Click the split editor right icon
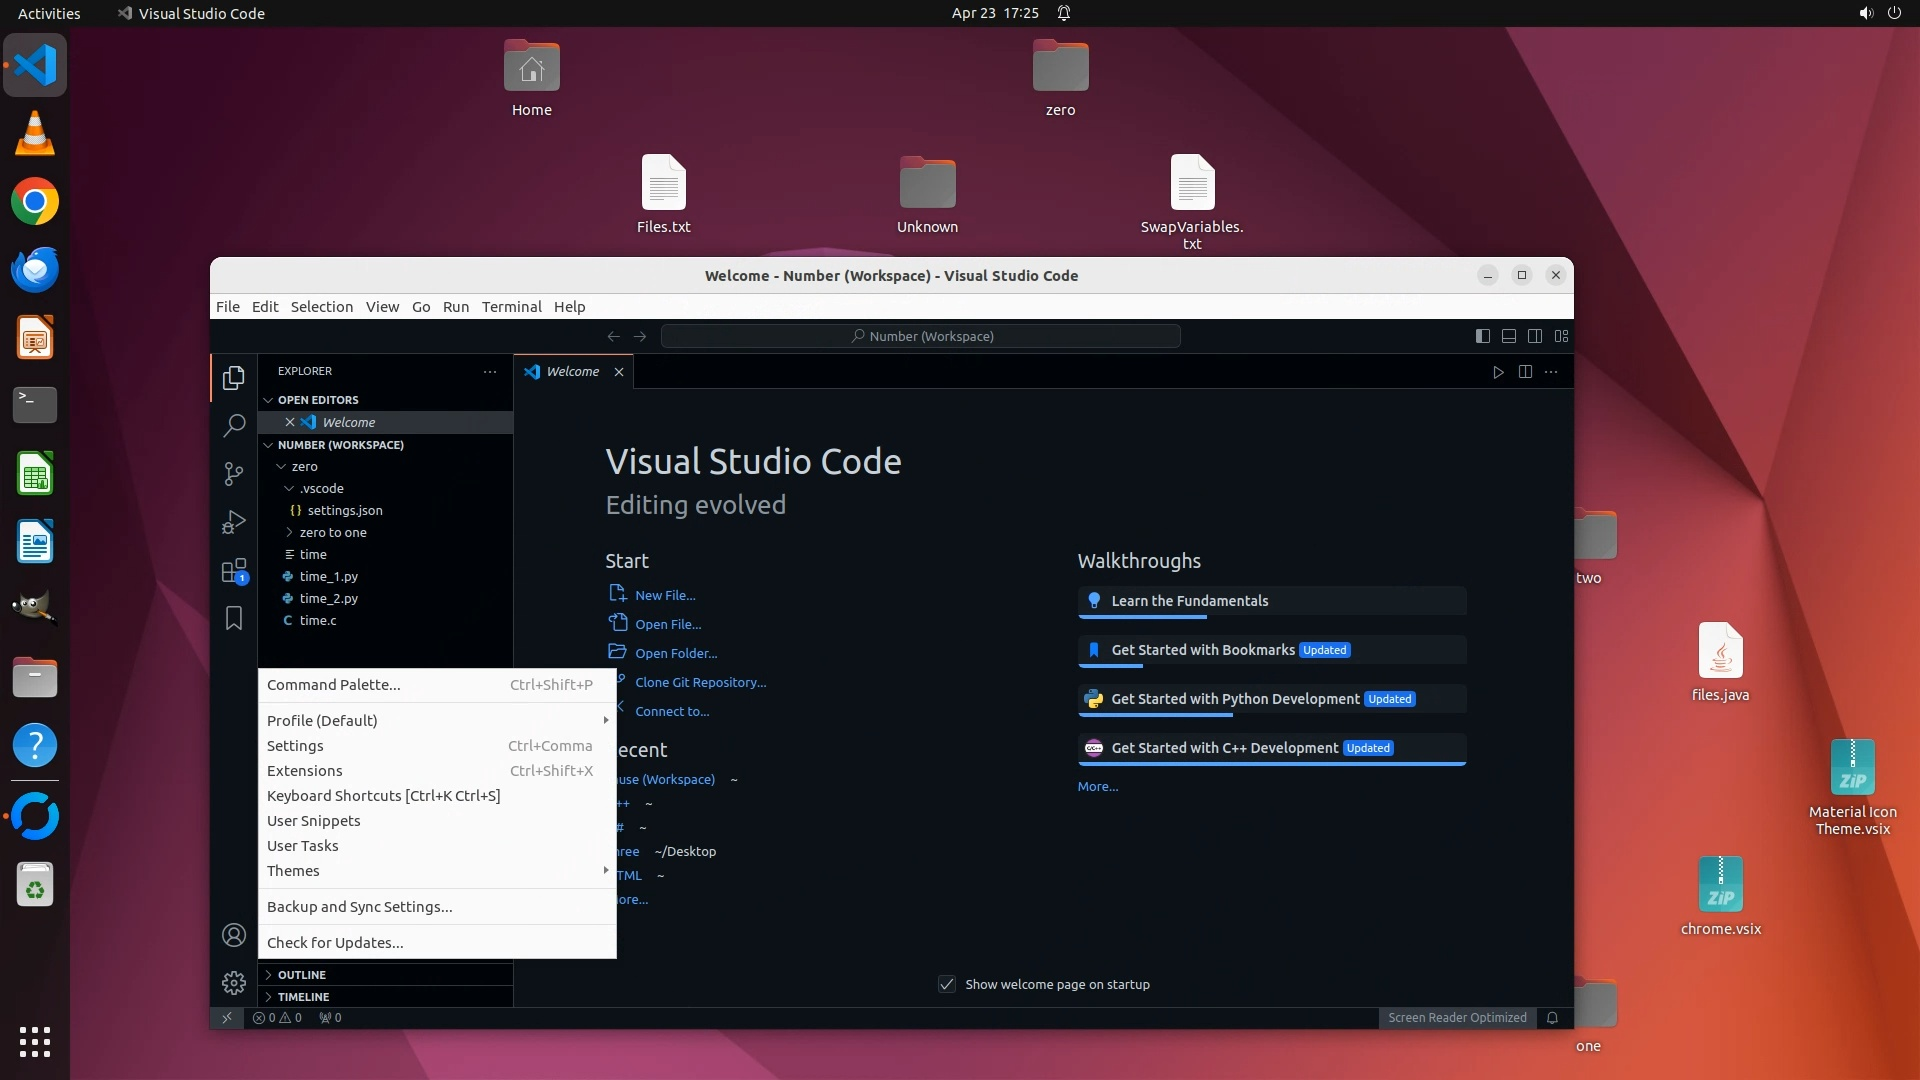 [1525, 372]
